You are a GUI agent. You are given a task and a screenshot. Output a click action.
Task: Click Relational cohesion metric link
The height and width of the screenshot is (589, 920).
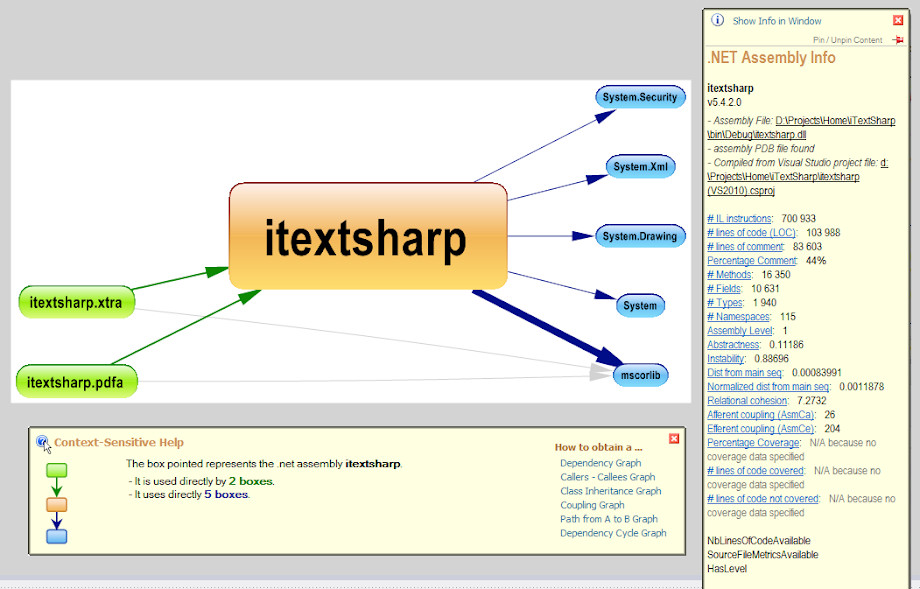(x=748, y=401)
